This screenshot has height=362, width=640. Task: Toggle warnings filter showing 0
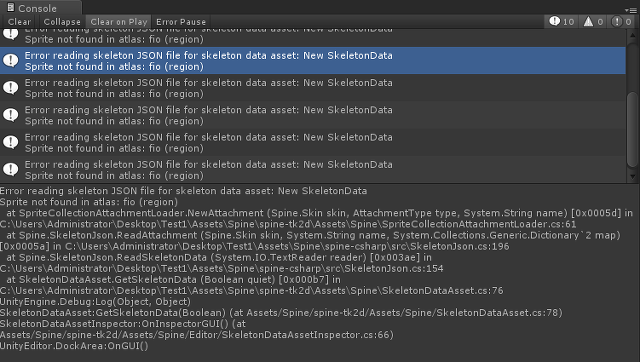click(x=593, y=22)
